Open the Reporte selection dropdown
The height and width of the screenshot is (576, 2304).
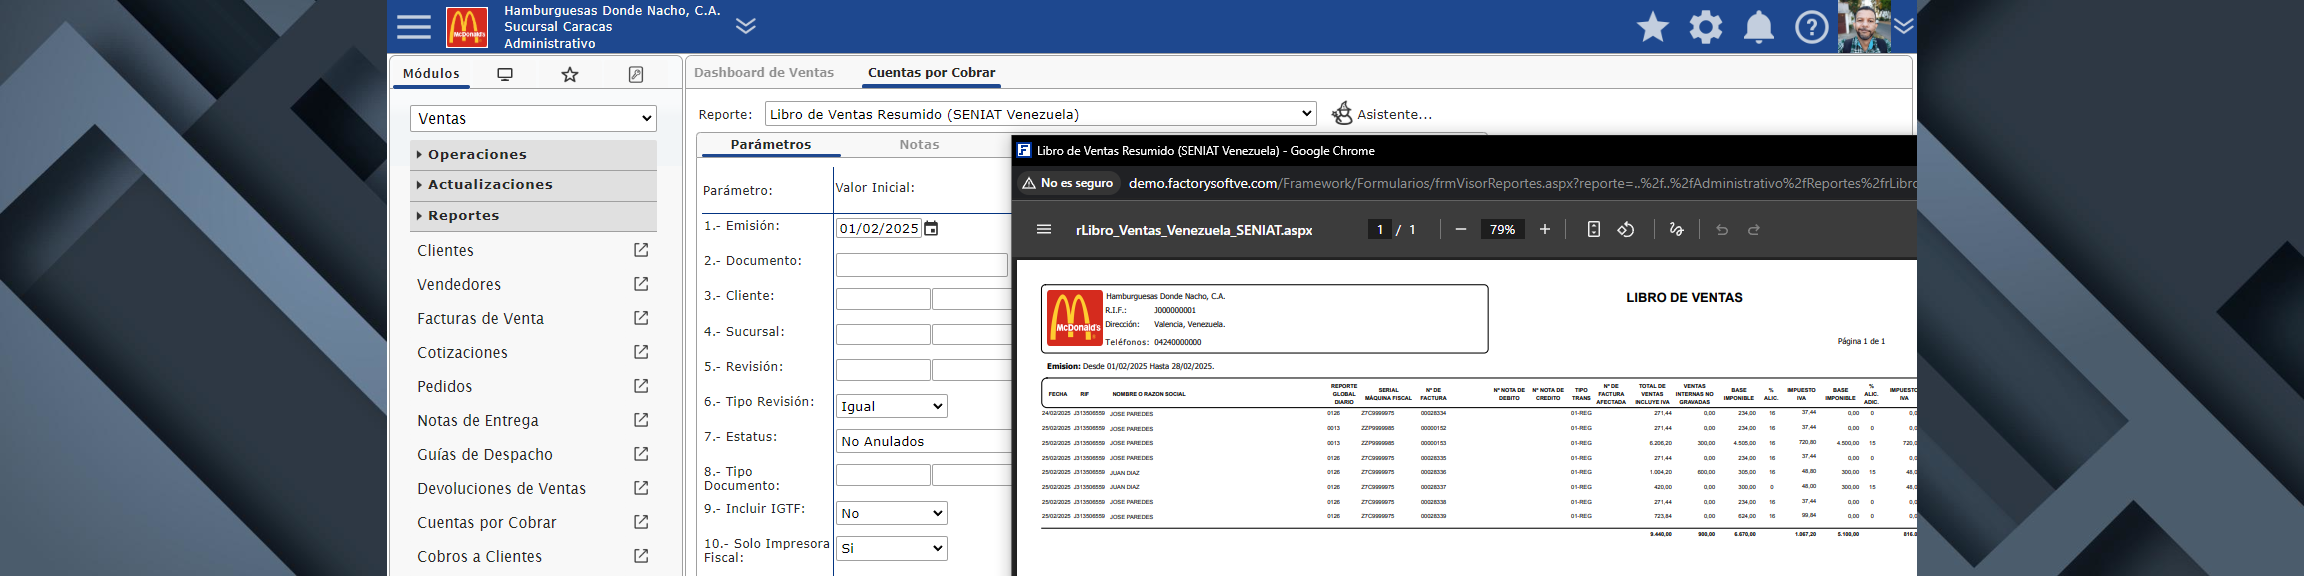[1040, 114]
